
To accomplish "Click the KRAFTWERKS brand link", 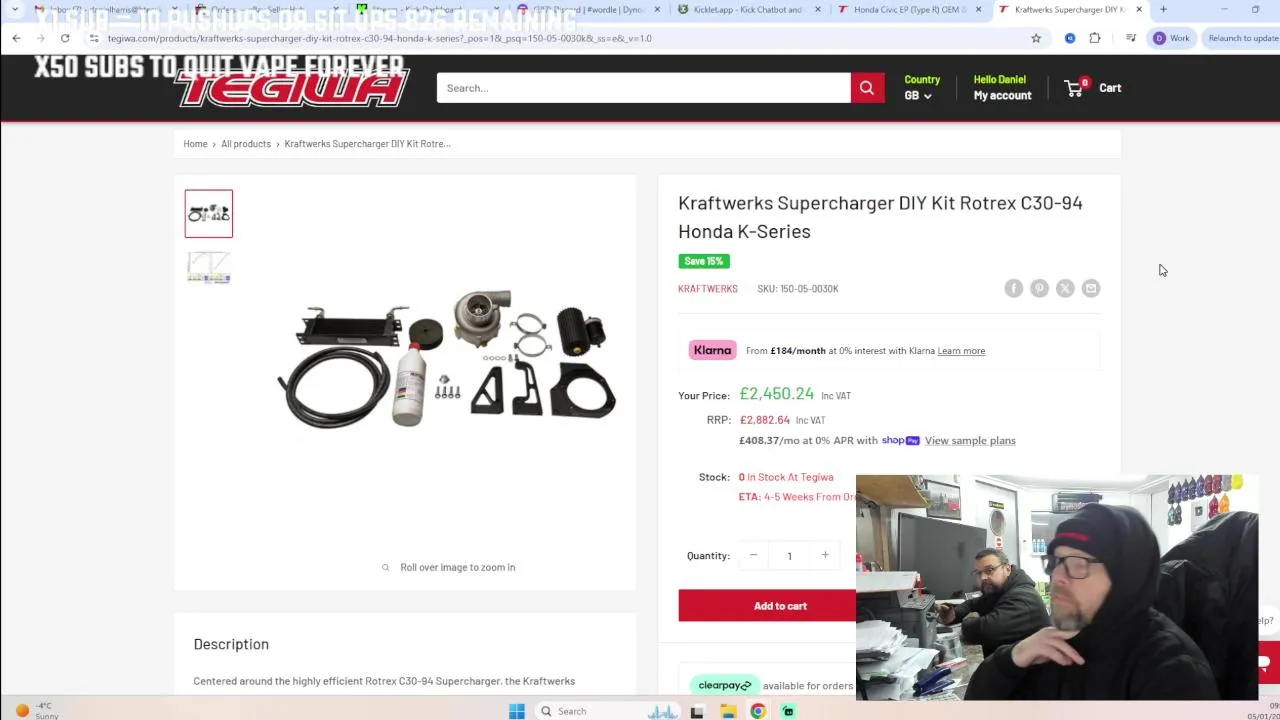I will tap(708, 288).
